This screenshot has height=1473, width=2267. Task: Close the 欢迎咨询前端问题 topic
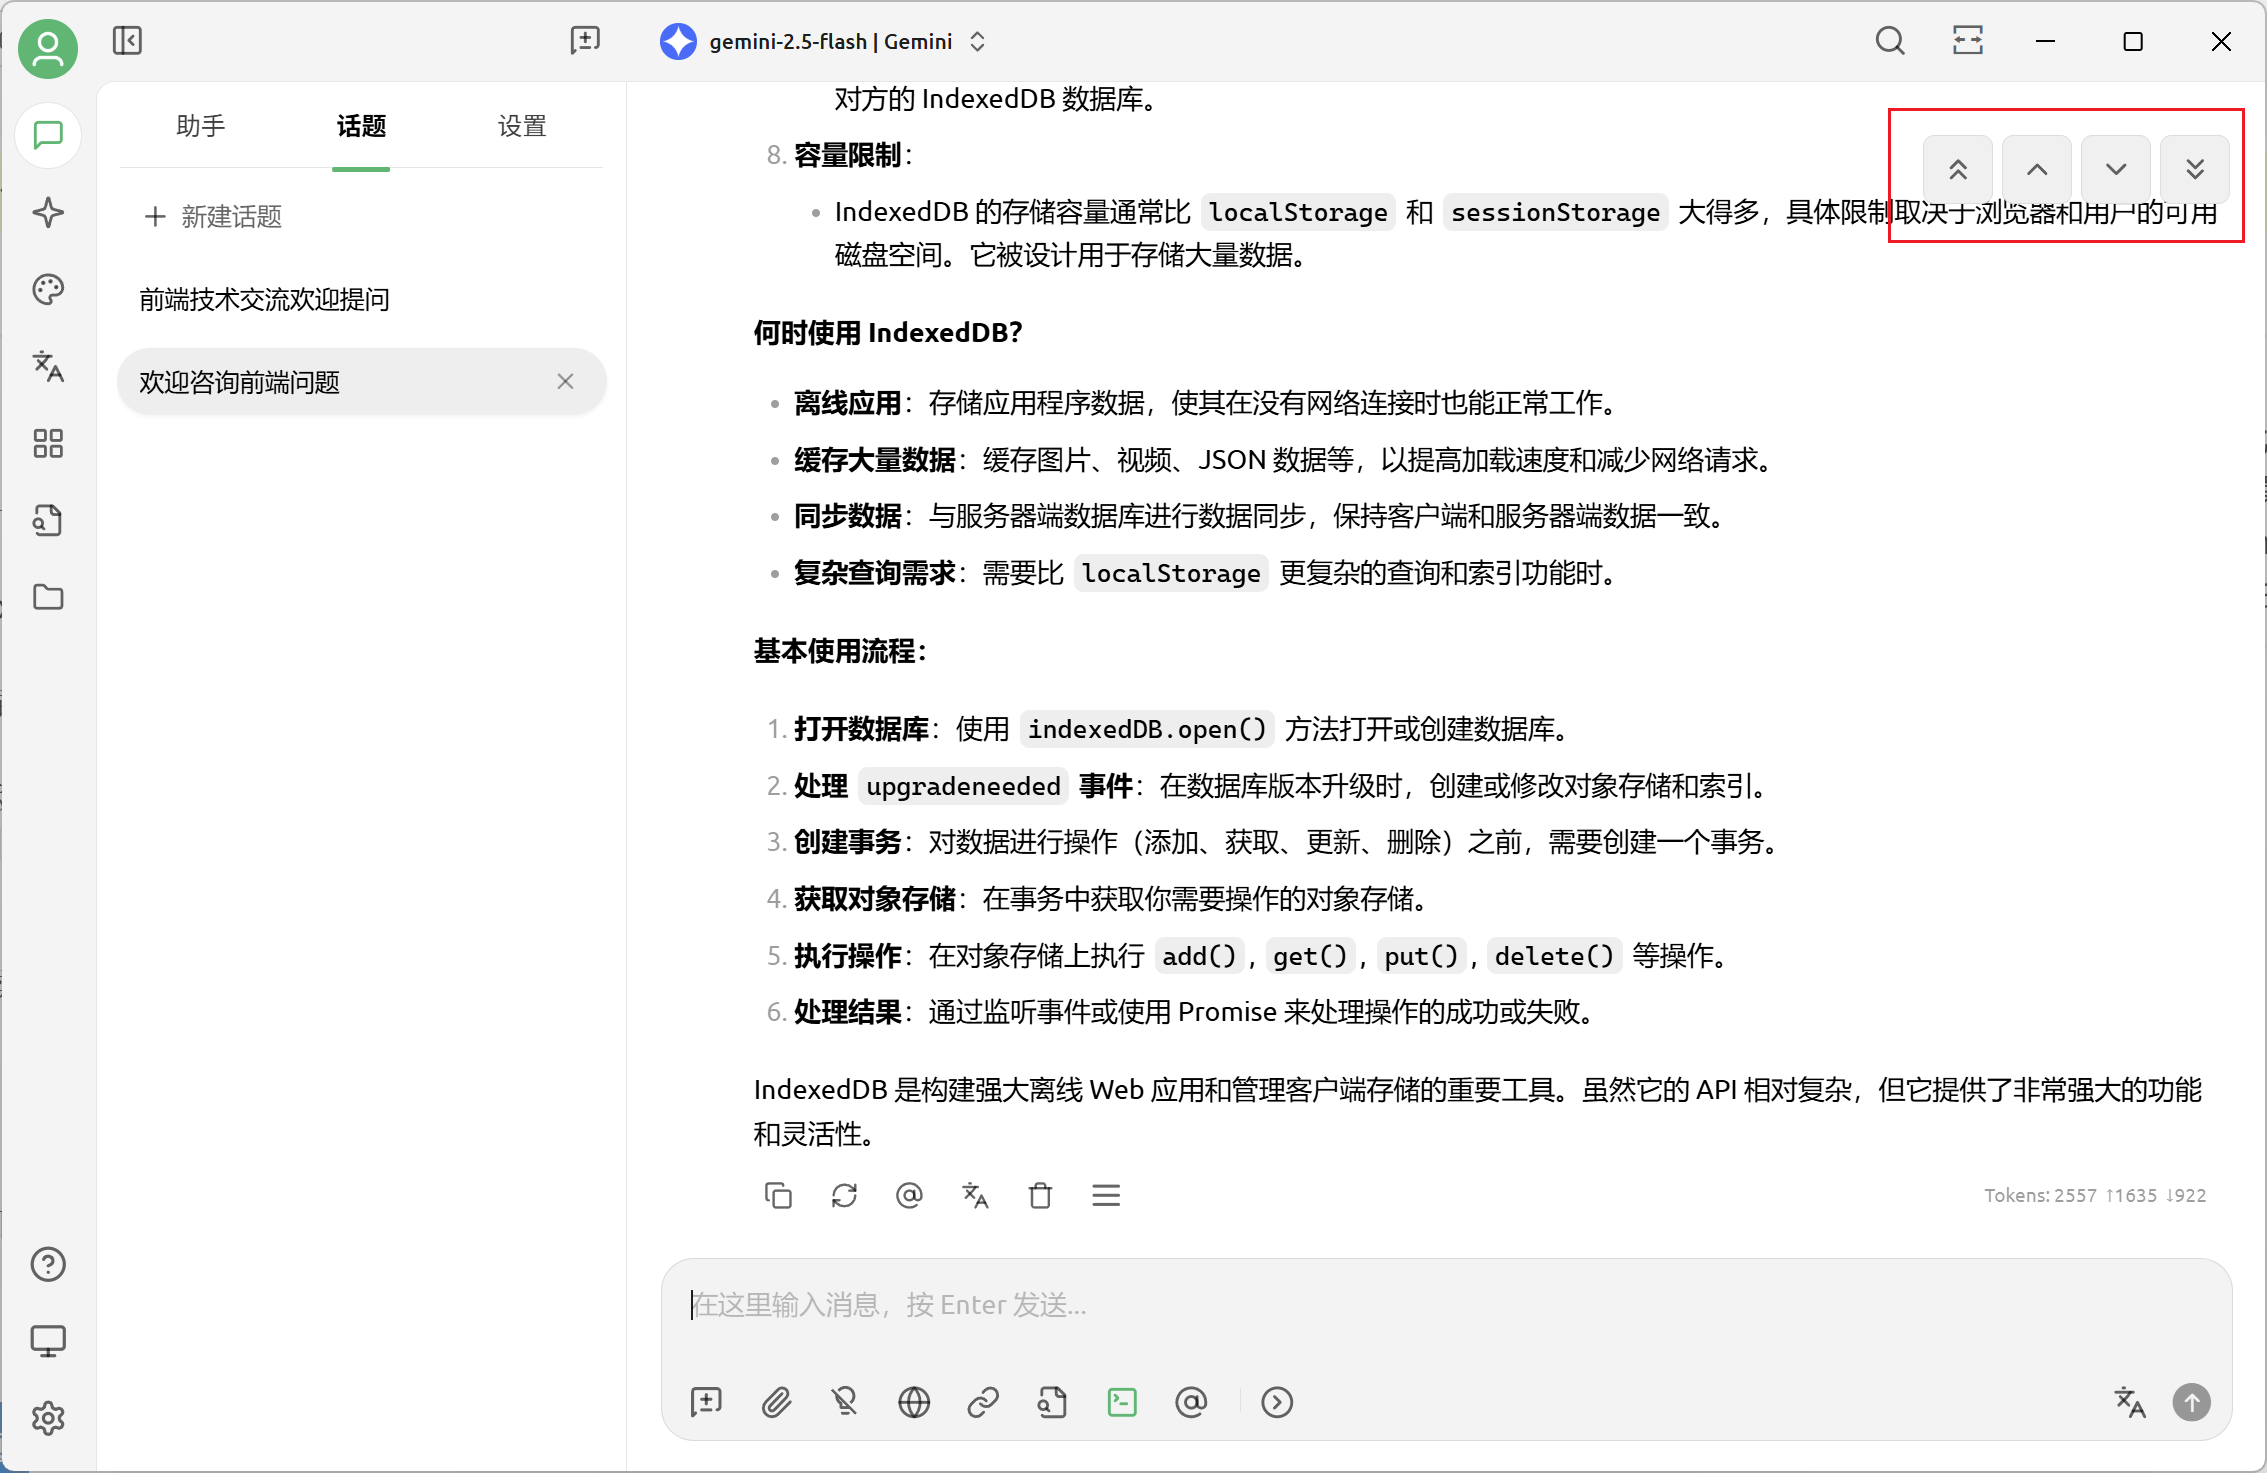pos(565,381)
